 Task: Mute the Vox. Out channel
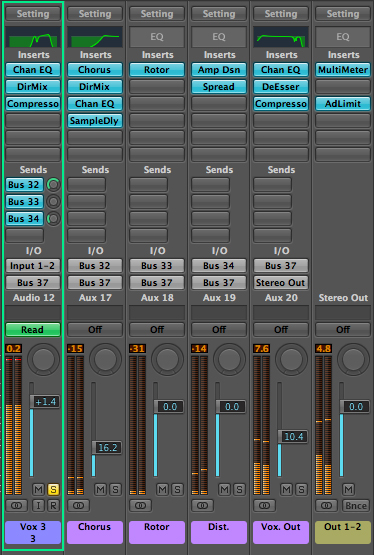pyautogui.click(x=286, y=490)
